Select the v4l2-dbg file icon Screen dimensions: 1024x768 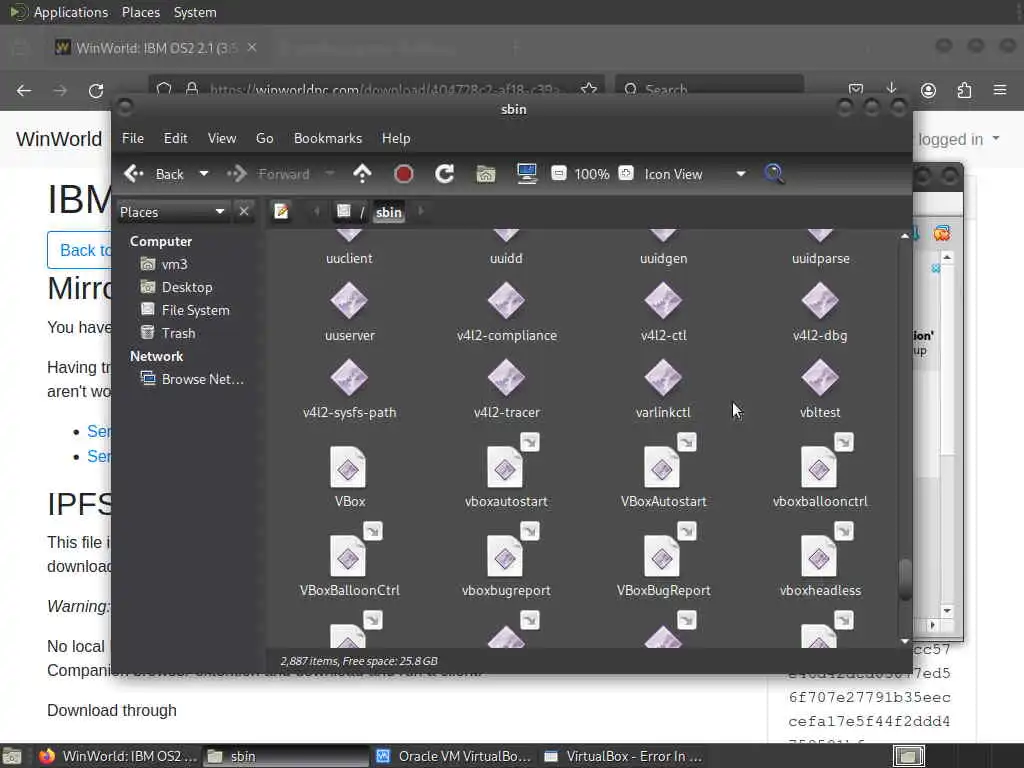820,302
